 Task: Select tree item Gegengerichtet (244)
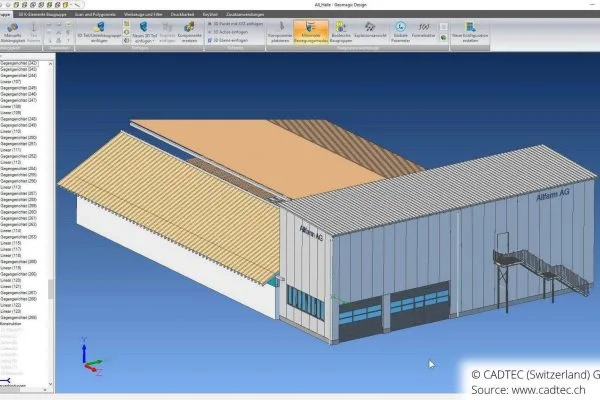tap(19, 75)
